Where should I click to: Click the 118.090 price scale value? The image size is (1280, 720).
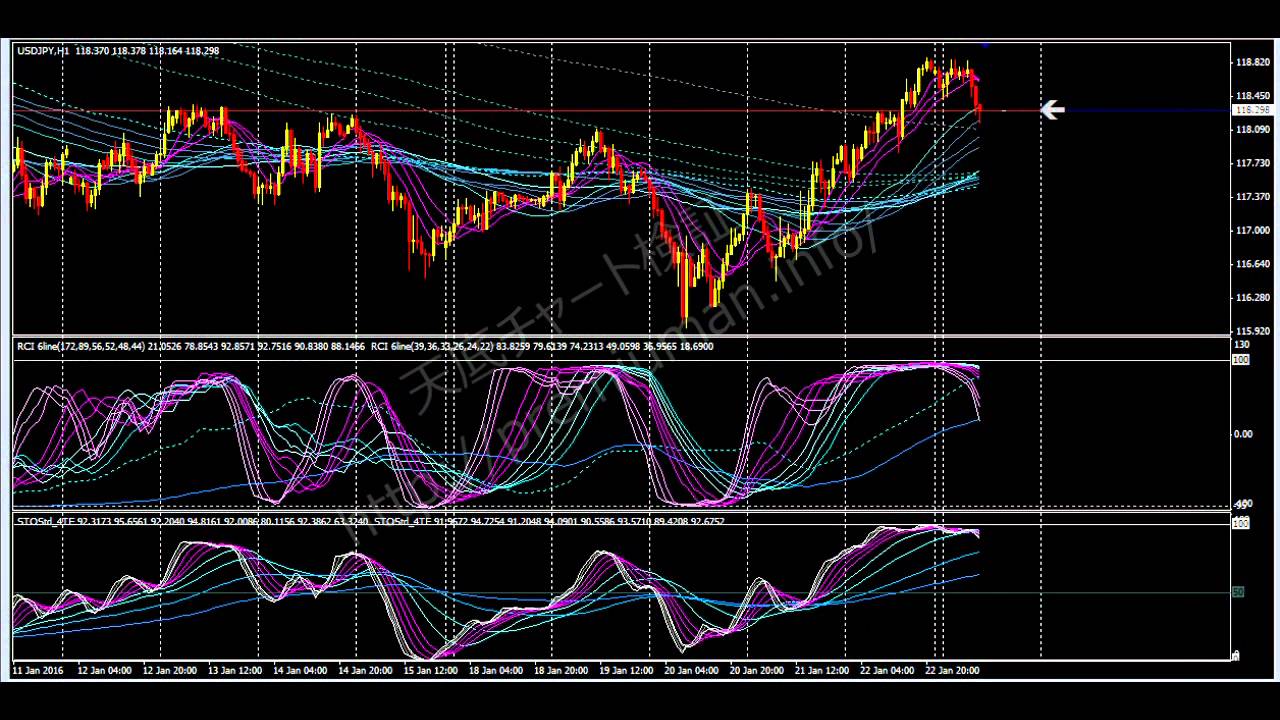1253,130
